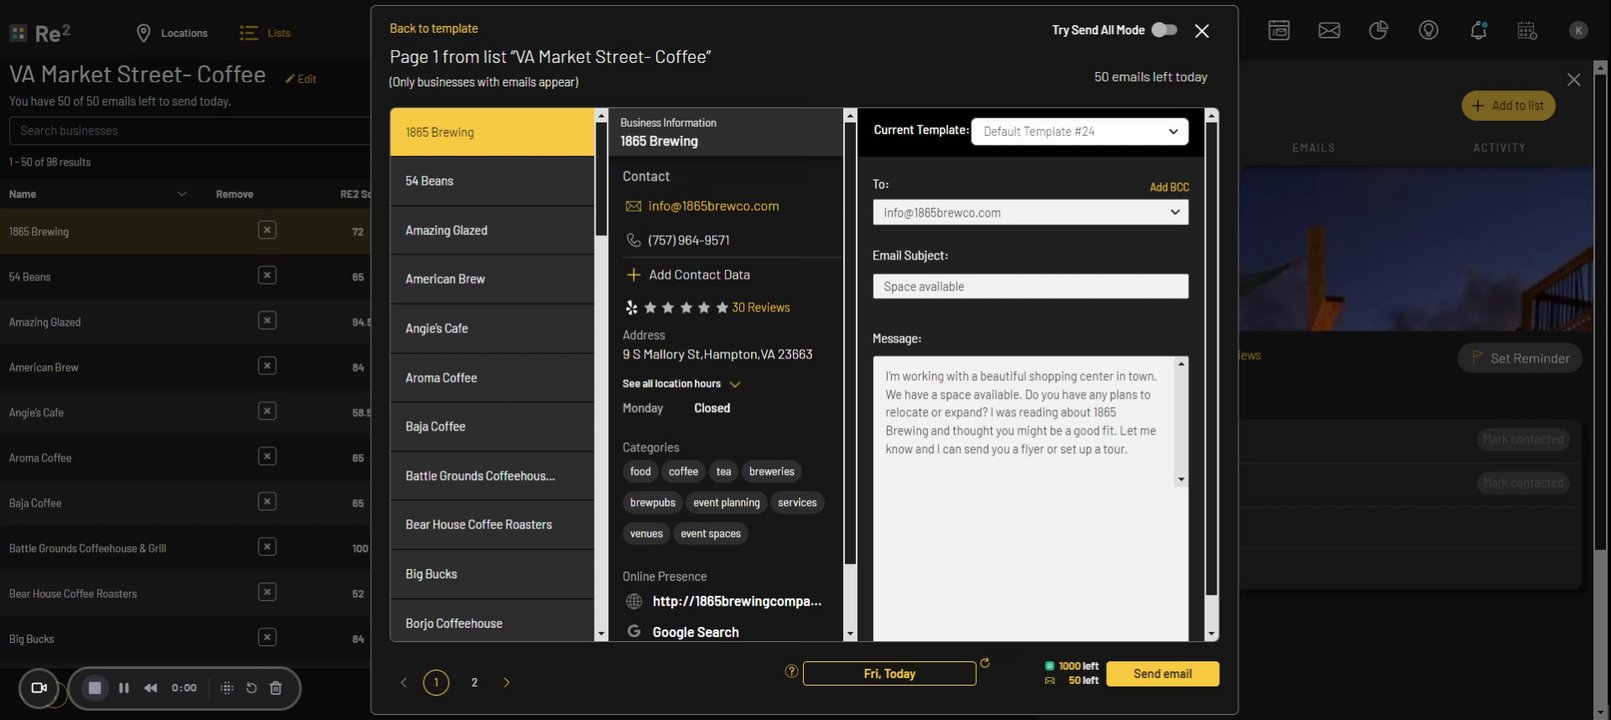The height and width of the screenshot is (720, 1611).
Task: Click the Google Search G icon
Action: pyautogui.click(x=634, y=631)
